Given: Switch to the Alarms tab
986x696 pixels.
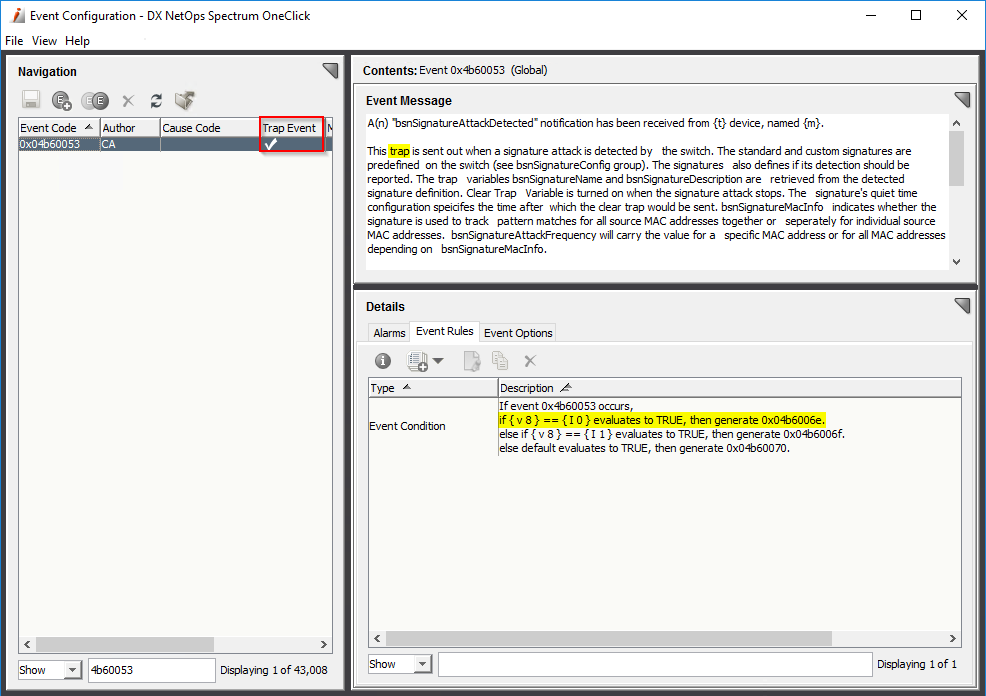Looking at the screenshot, I should 389,333.
